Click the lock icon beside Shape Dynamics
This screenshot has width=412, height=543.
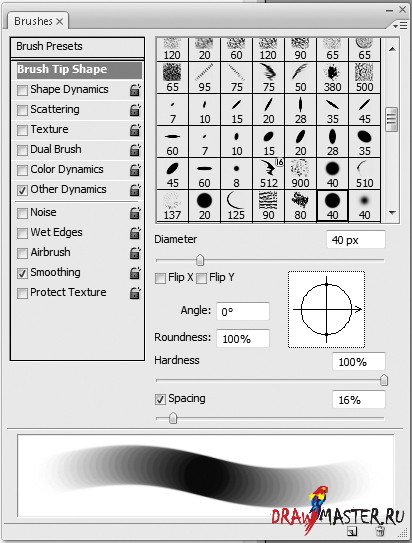tap(135, 90)
